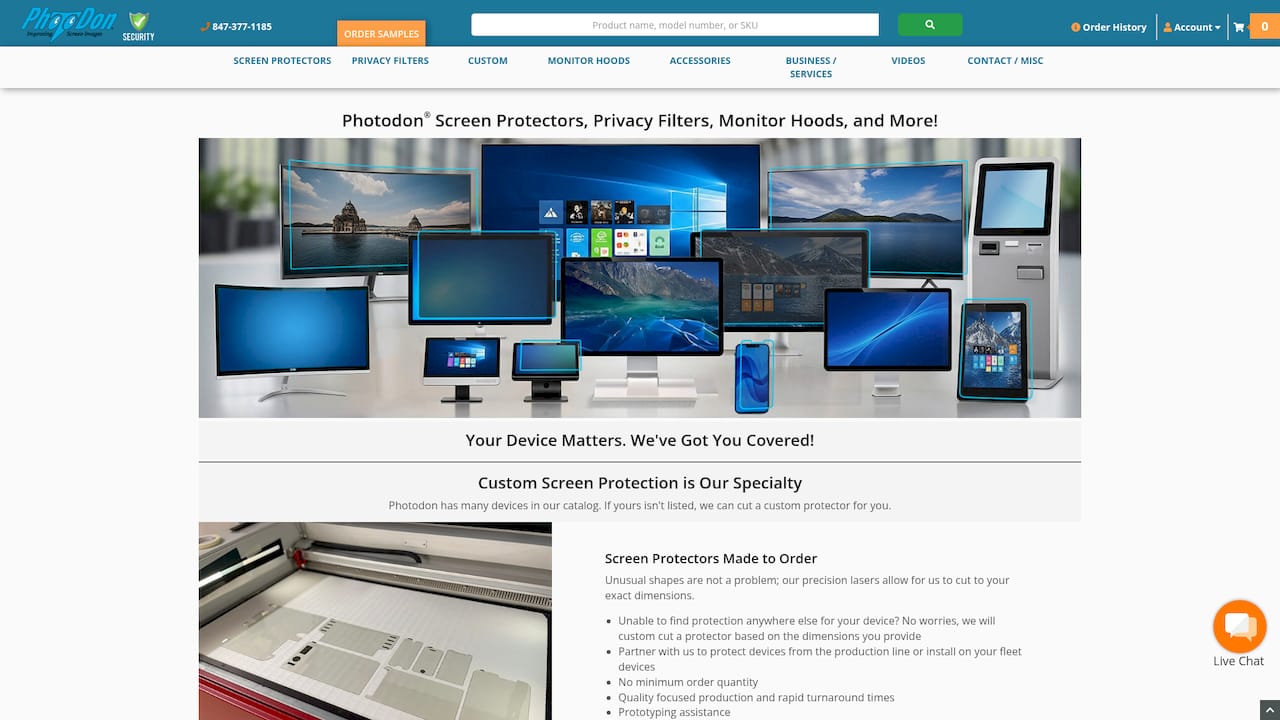Open the Screen Protectors menu

[x=282, y=61]
